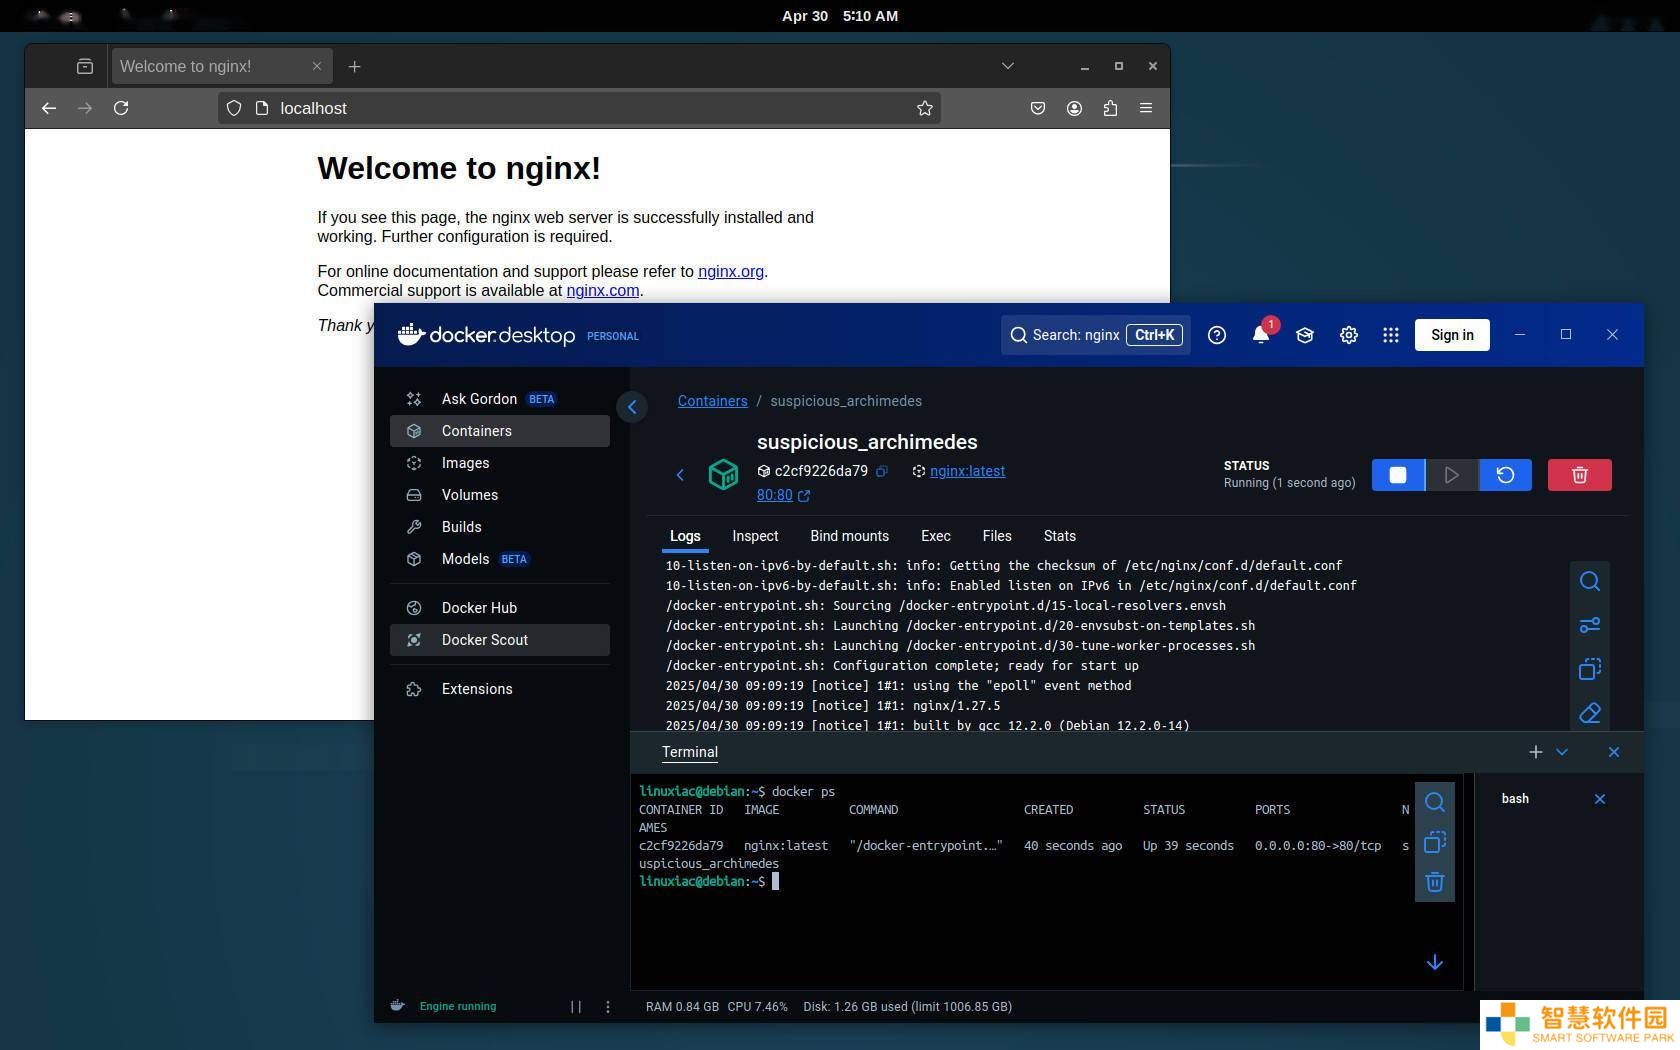The image size is (1680, 1050).
Task: Click the Containers breadcrumb link
Action: pos(712,401)
